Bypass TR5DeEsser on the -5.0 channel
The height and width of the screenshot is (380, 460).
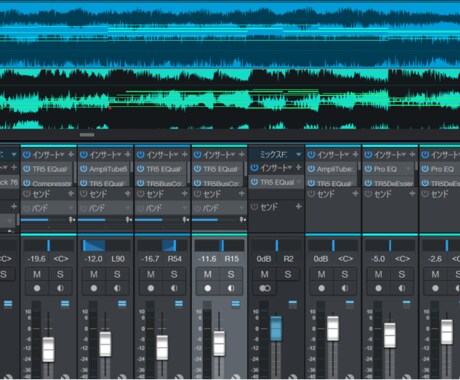pos(368,183)
